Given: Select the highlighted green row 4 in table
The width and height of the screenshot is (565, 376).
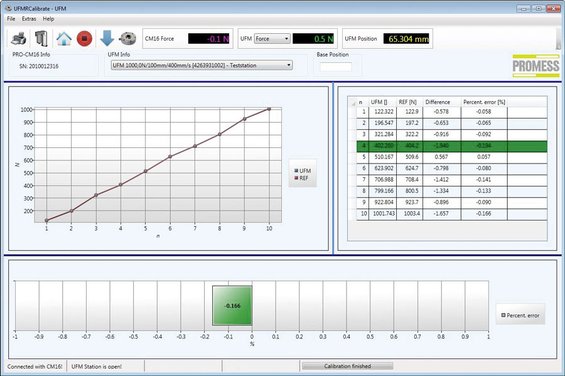Looking at the screenshot, I should pyautogui.click(x=452, y=146).
